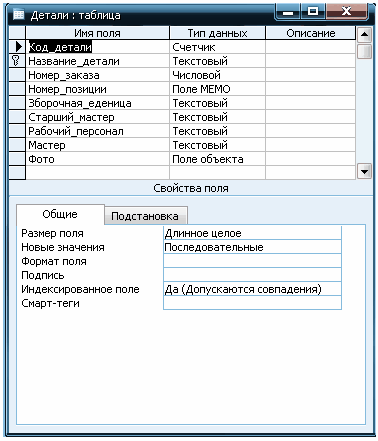Click the current row arrow beside Код_детали
The height and width of the screenshot is (441, 378).
[18, 47]
